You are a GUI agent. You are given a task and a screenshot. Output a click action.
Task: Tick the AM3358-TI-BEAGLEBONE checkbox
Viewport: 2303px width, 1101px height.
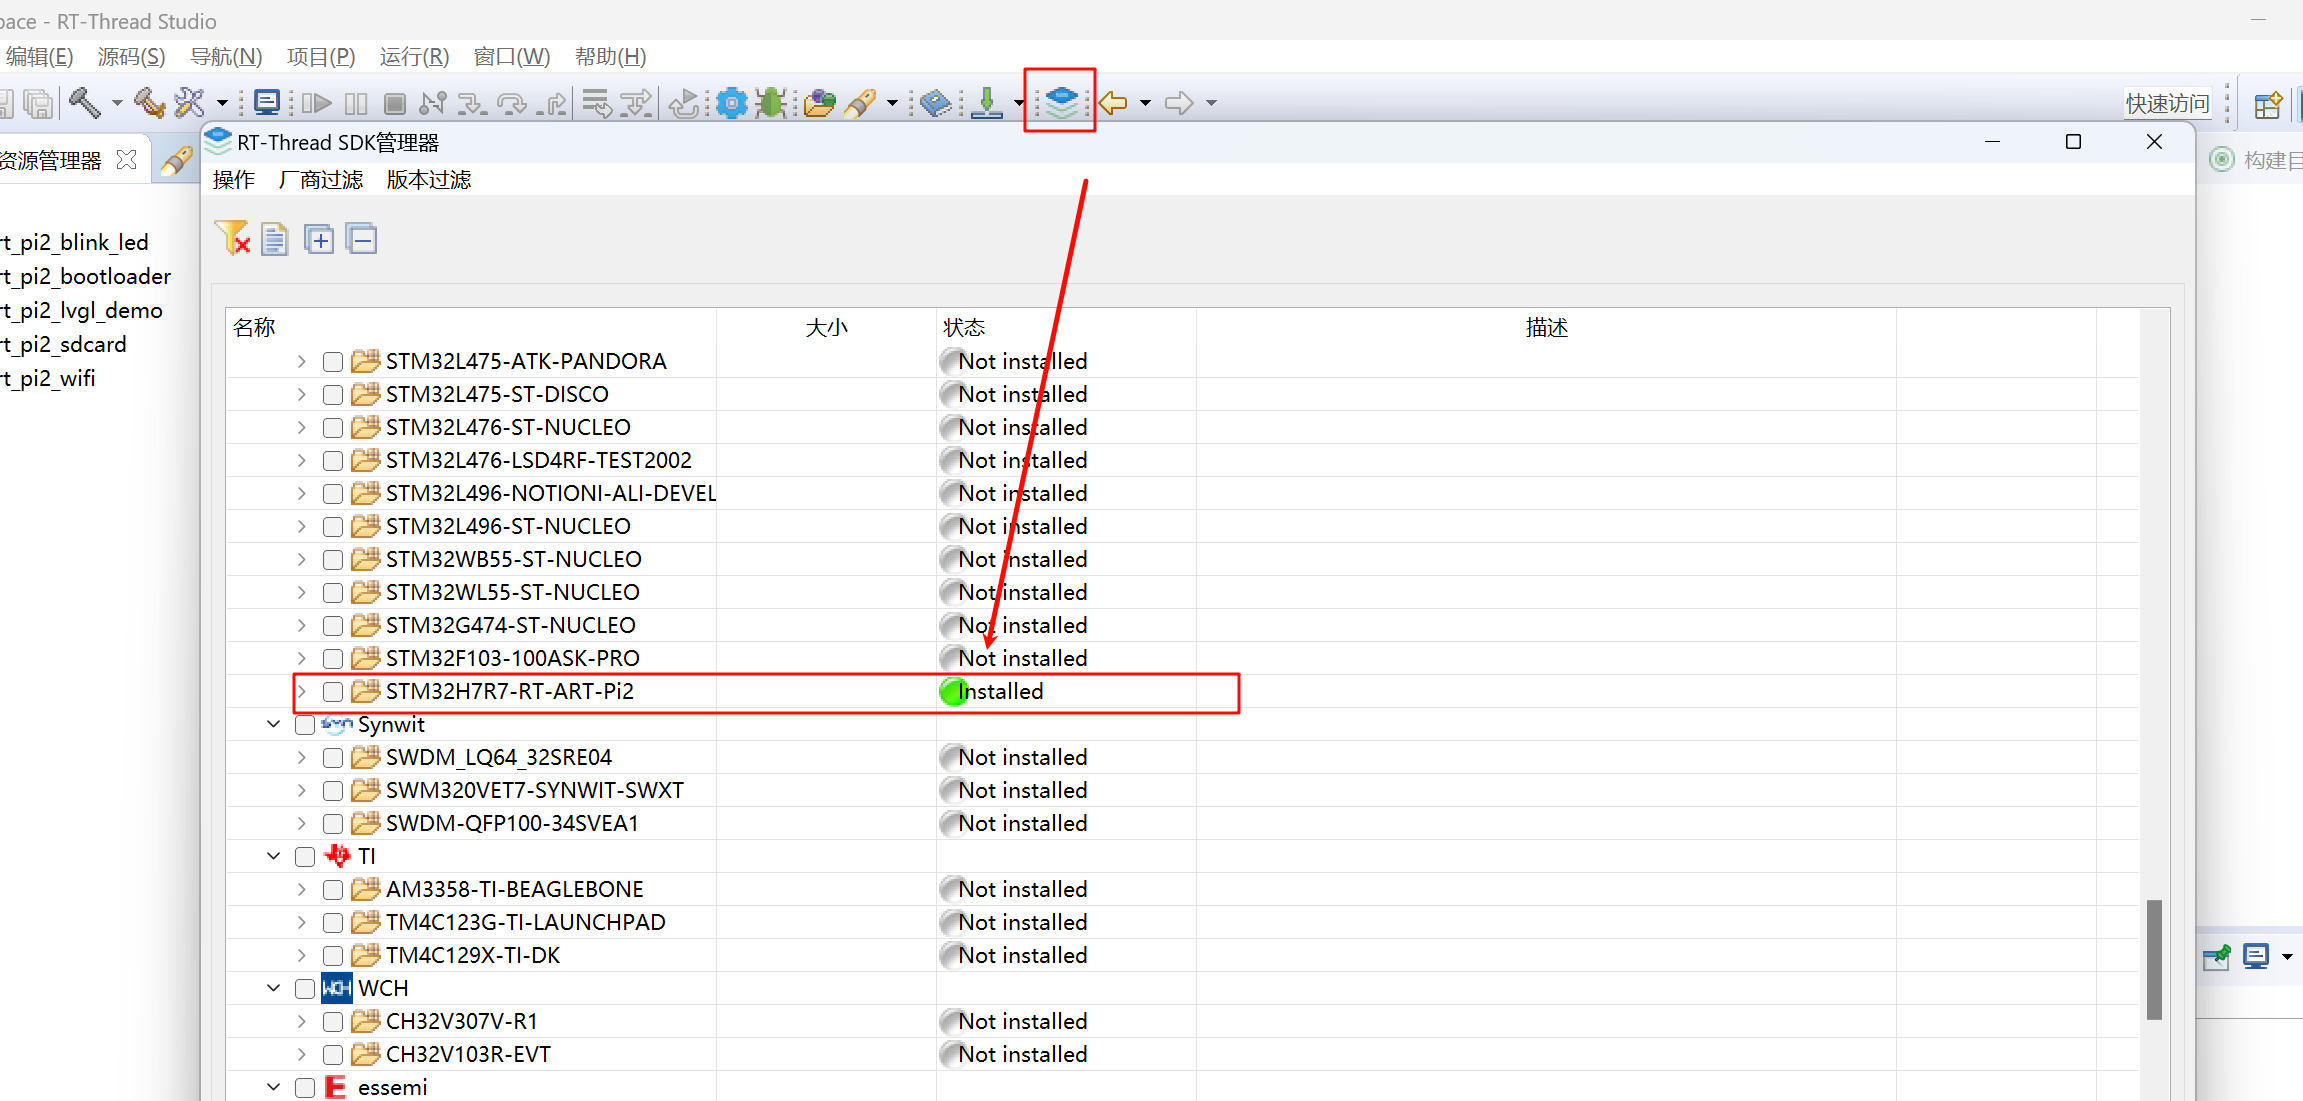tap(333, 890)
